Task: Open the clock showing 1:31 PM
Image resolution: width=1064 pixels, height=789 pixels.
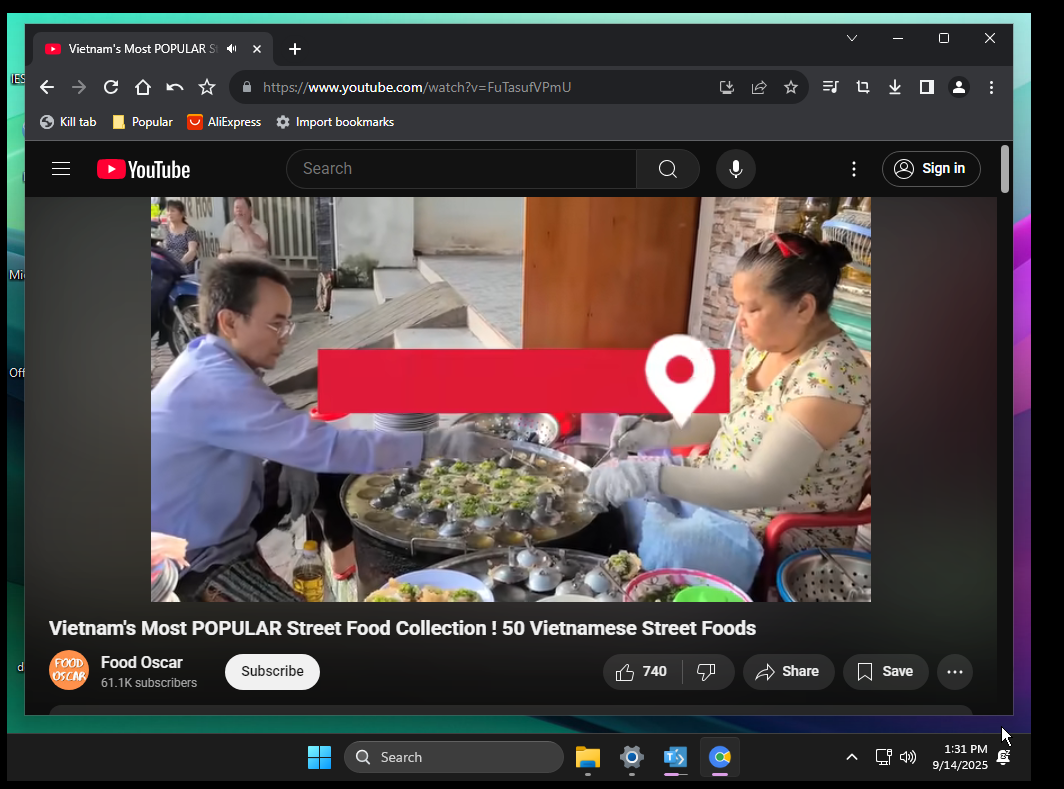Action: click(960, 757)
